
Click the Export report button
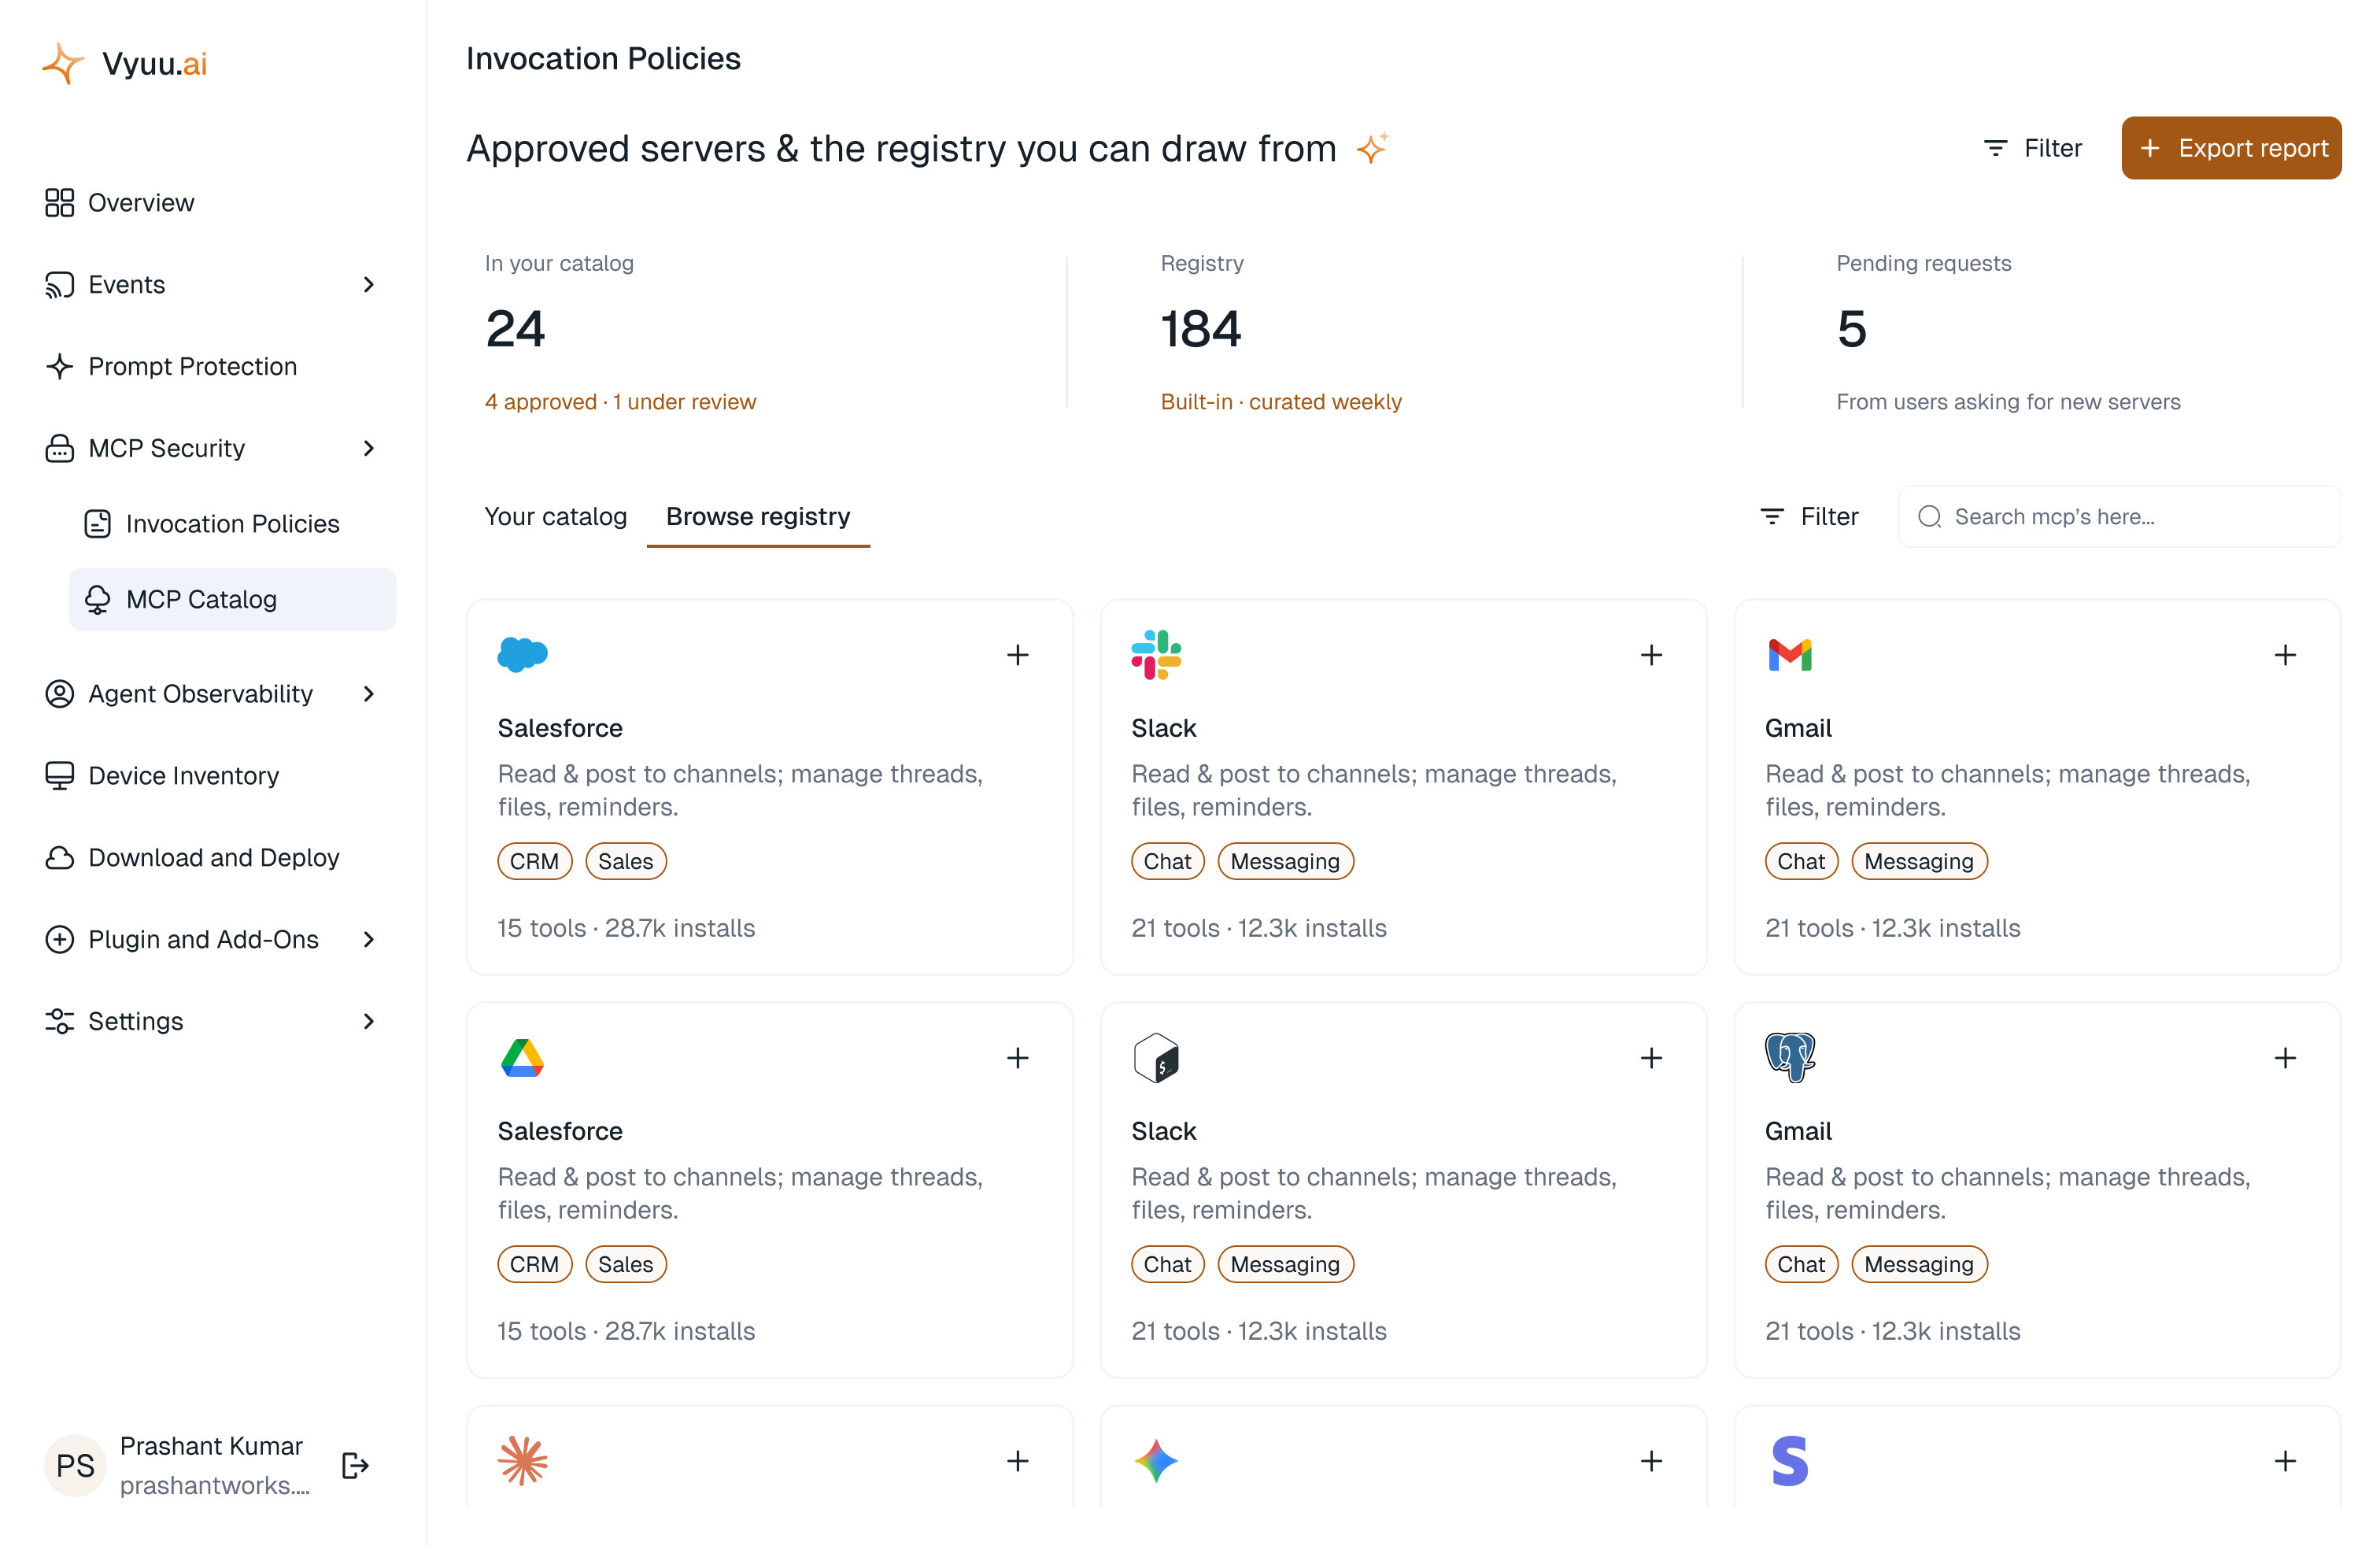pyautogui.click(x=2231, y=148)
